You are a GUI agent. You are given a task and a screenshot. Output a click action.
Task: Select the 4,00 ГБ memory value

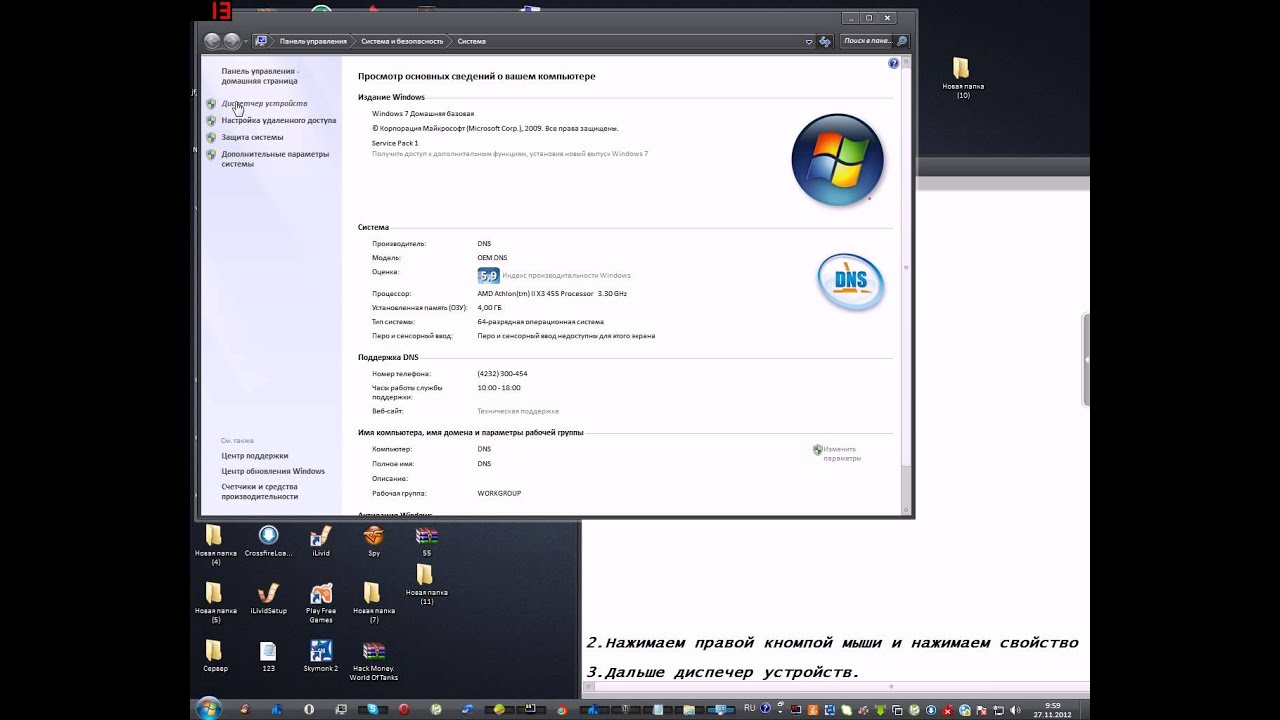pyautogui.click(x=489, y=308)
